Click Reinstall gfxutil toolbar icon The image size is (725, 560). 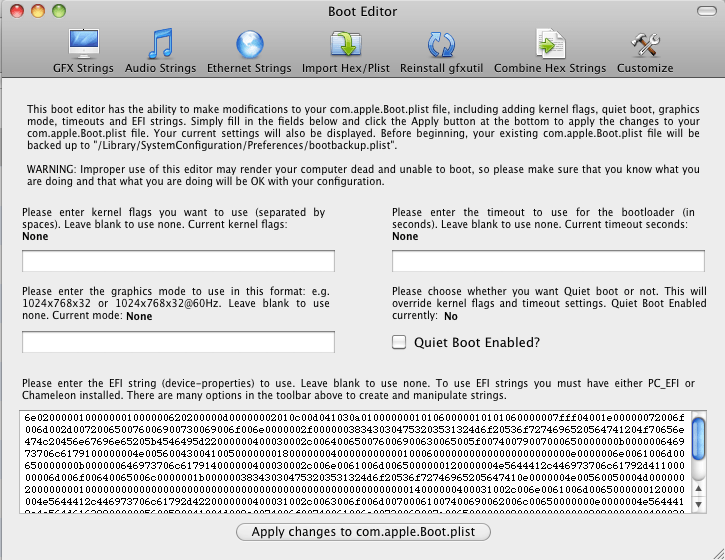(x=441, y=51)
